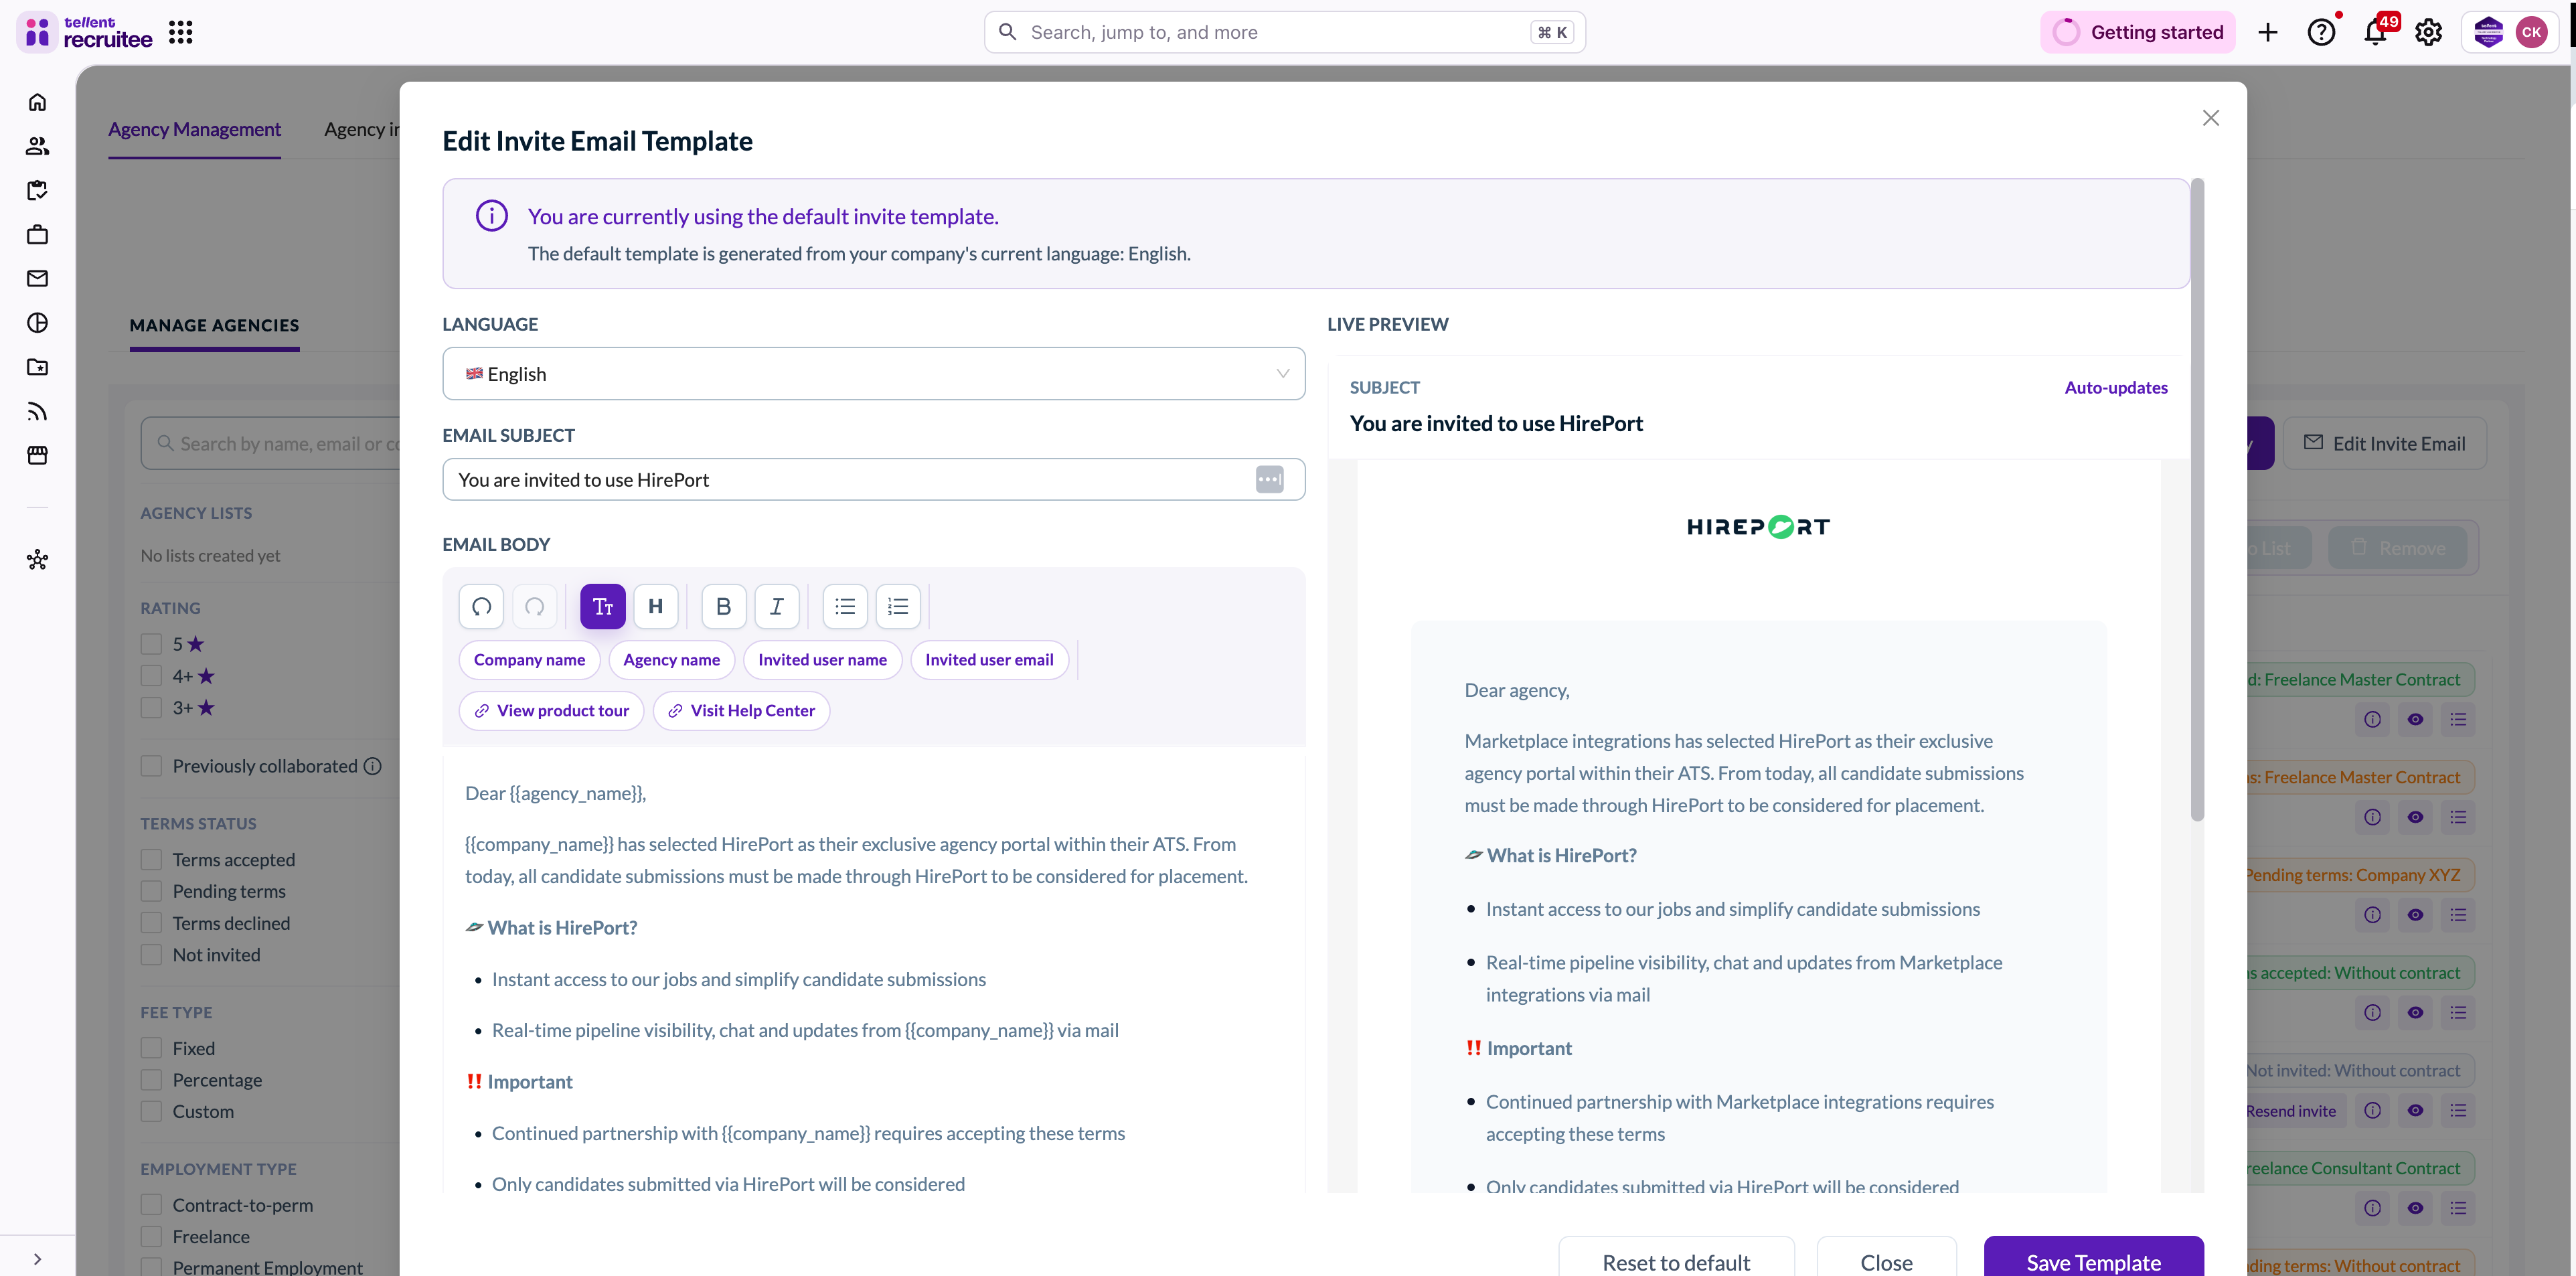Open the Candidates sidebar icon

tap(37, 146)
